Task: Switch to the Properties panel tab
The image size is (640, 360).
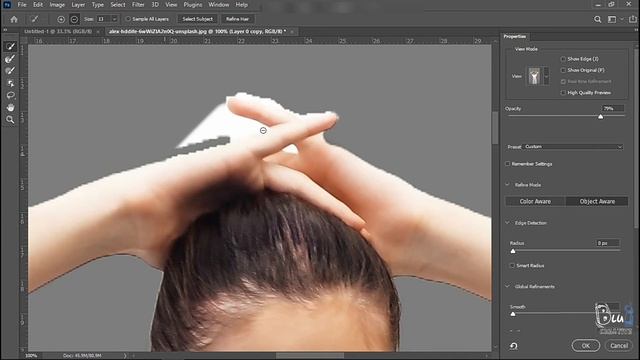Action: (515, 36)
